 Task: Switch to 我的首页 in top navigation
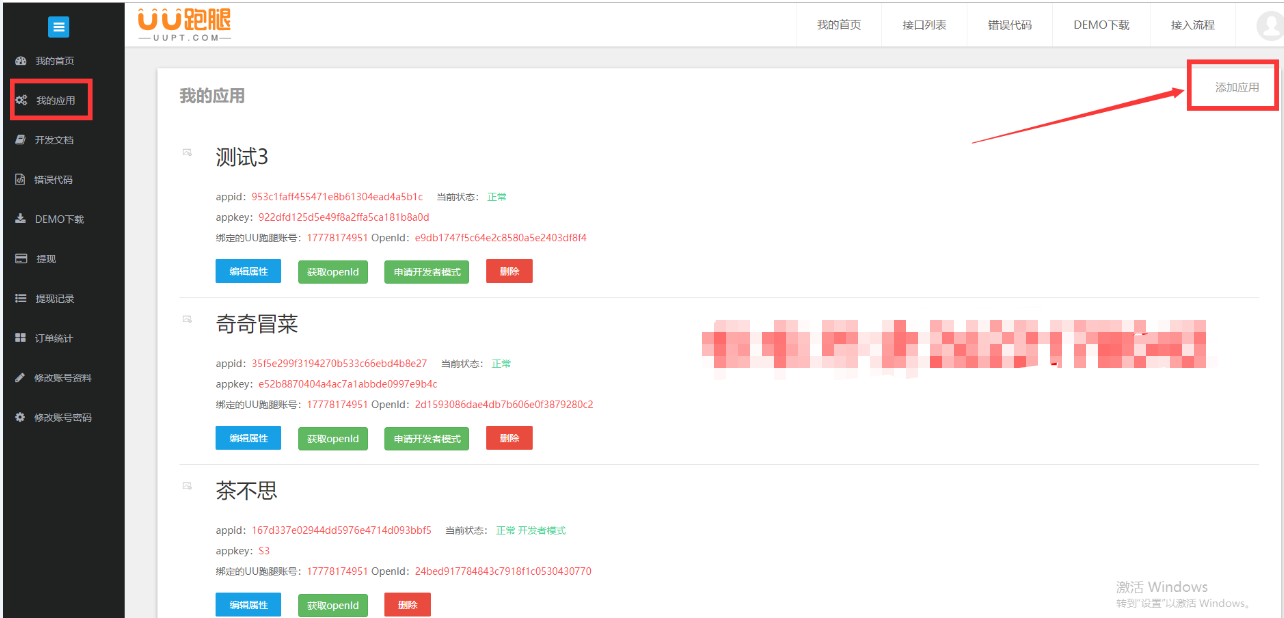(839, 25)
